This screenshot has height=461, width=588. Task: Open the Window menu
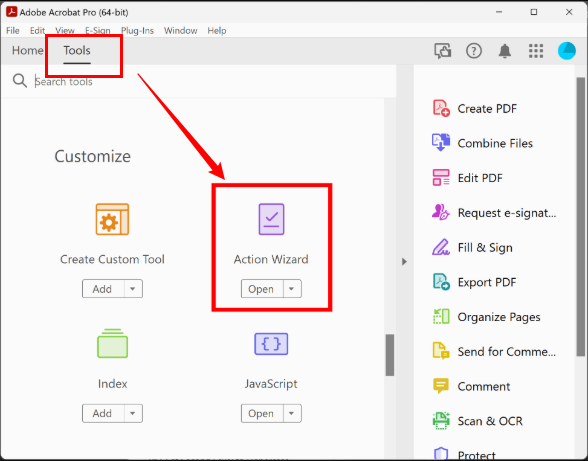click(181, 31)
